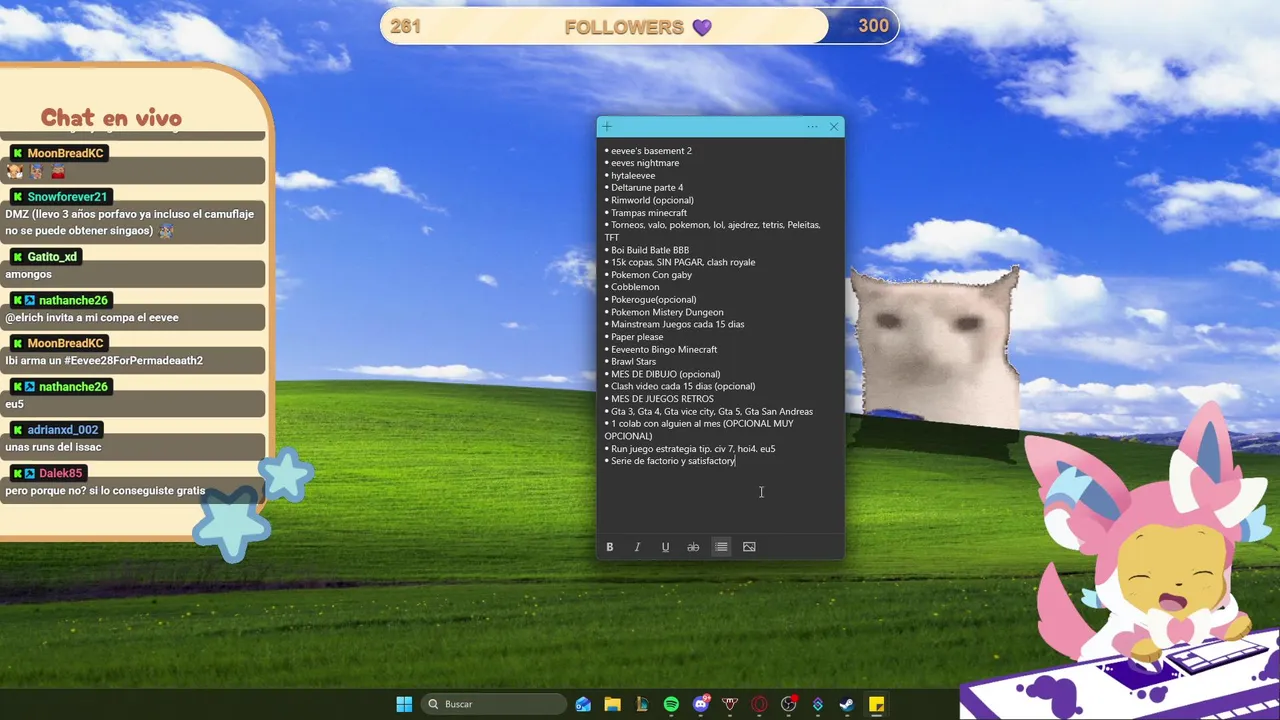Click note line 'Brawl Stars'
The image size is (1280, 720).
pos(633,362)
